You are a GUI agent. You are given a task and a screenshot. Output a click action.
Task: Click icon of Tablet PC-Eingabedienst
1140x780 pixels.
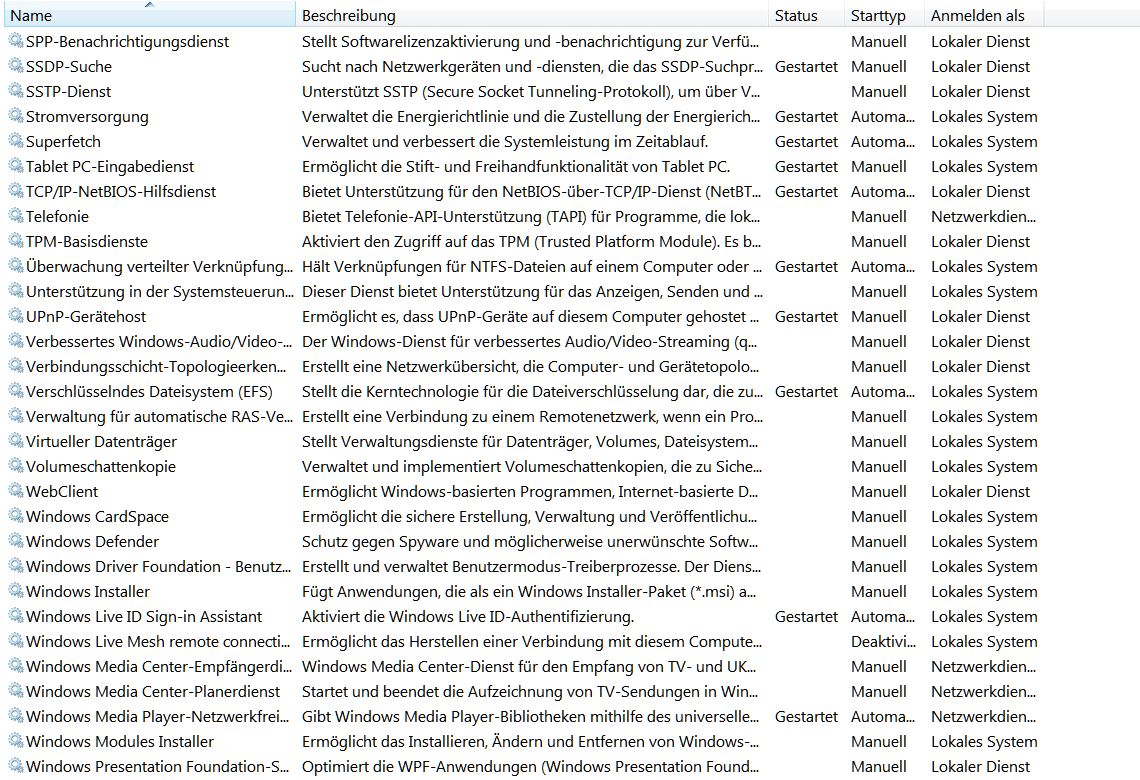tap(15, 166)
